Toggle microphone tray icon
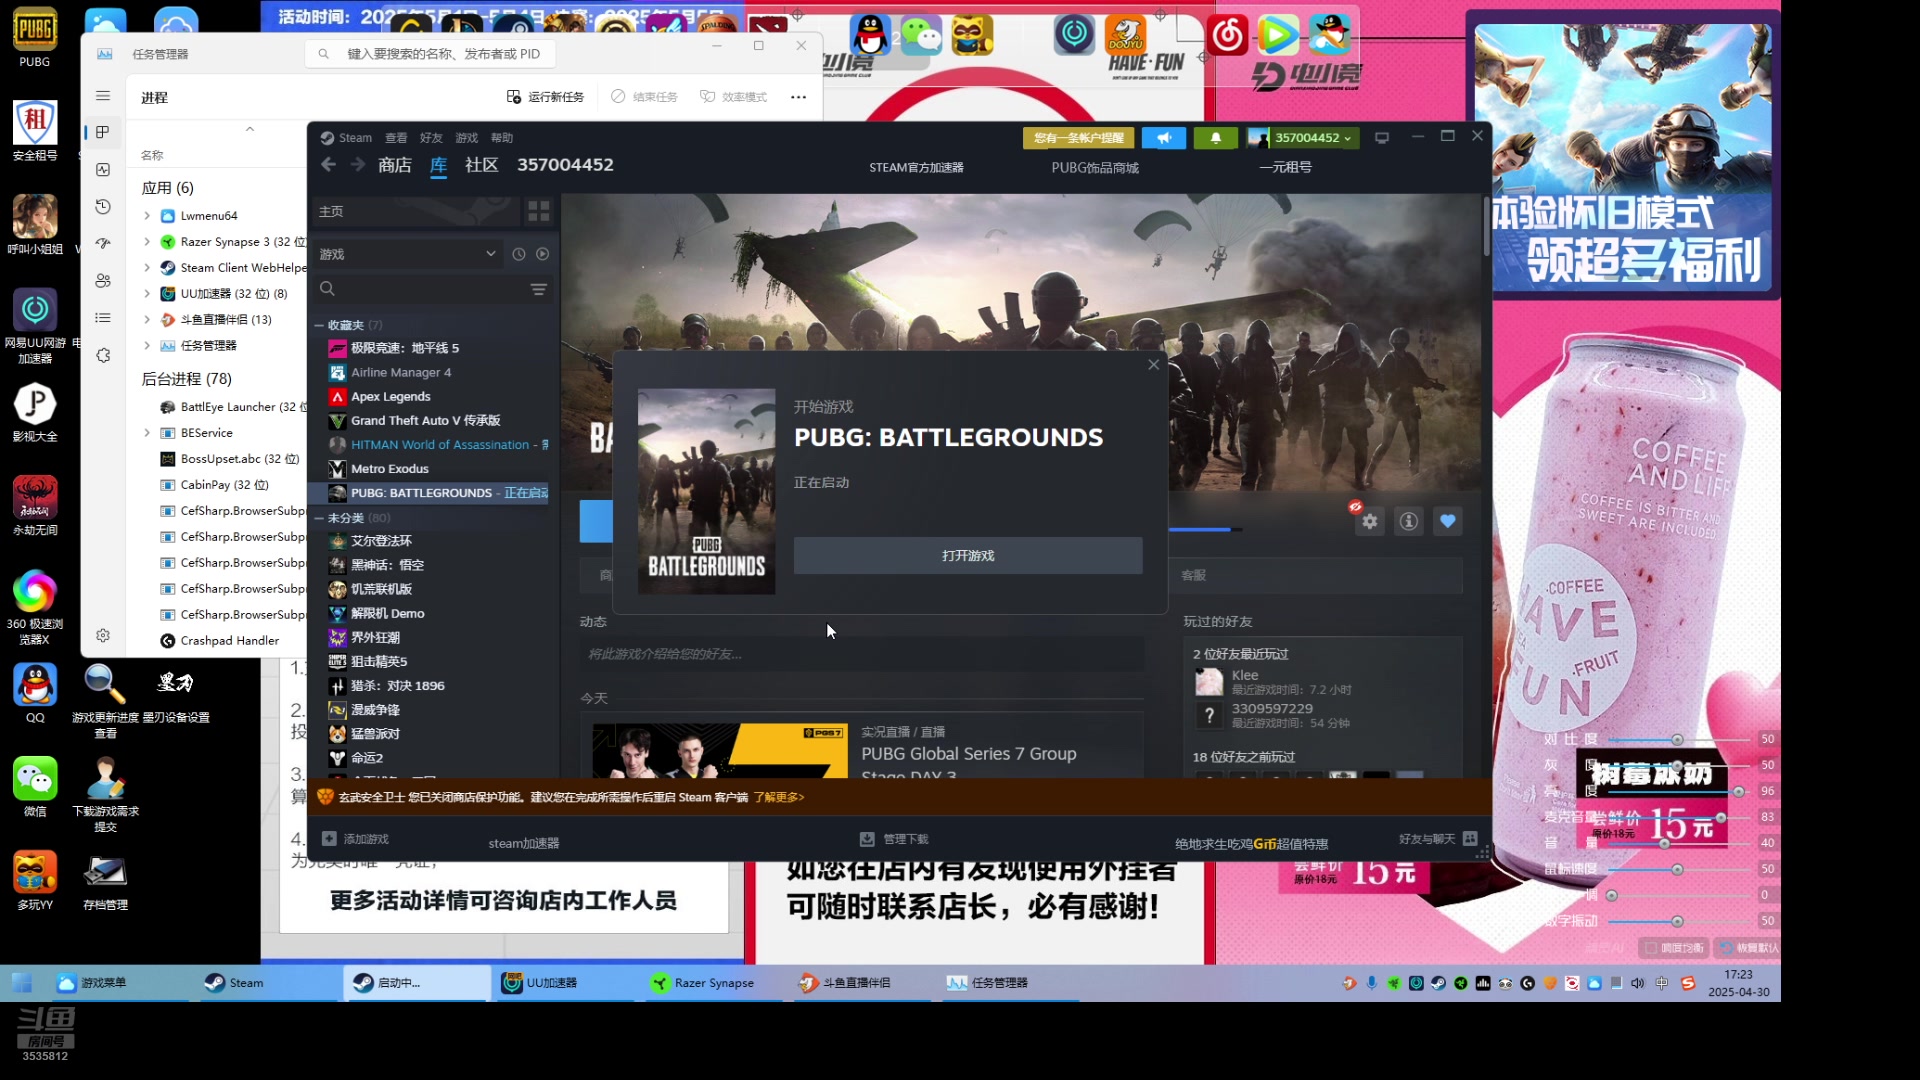The image size is (1920, 1080). [x=1372, y=983]
